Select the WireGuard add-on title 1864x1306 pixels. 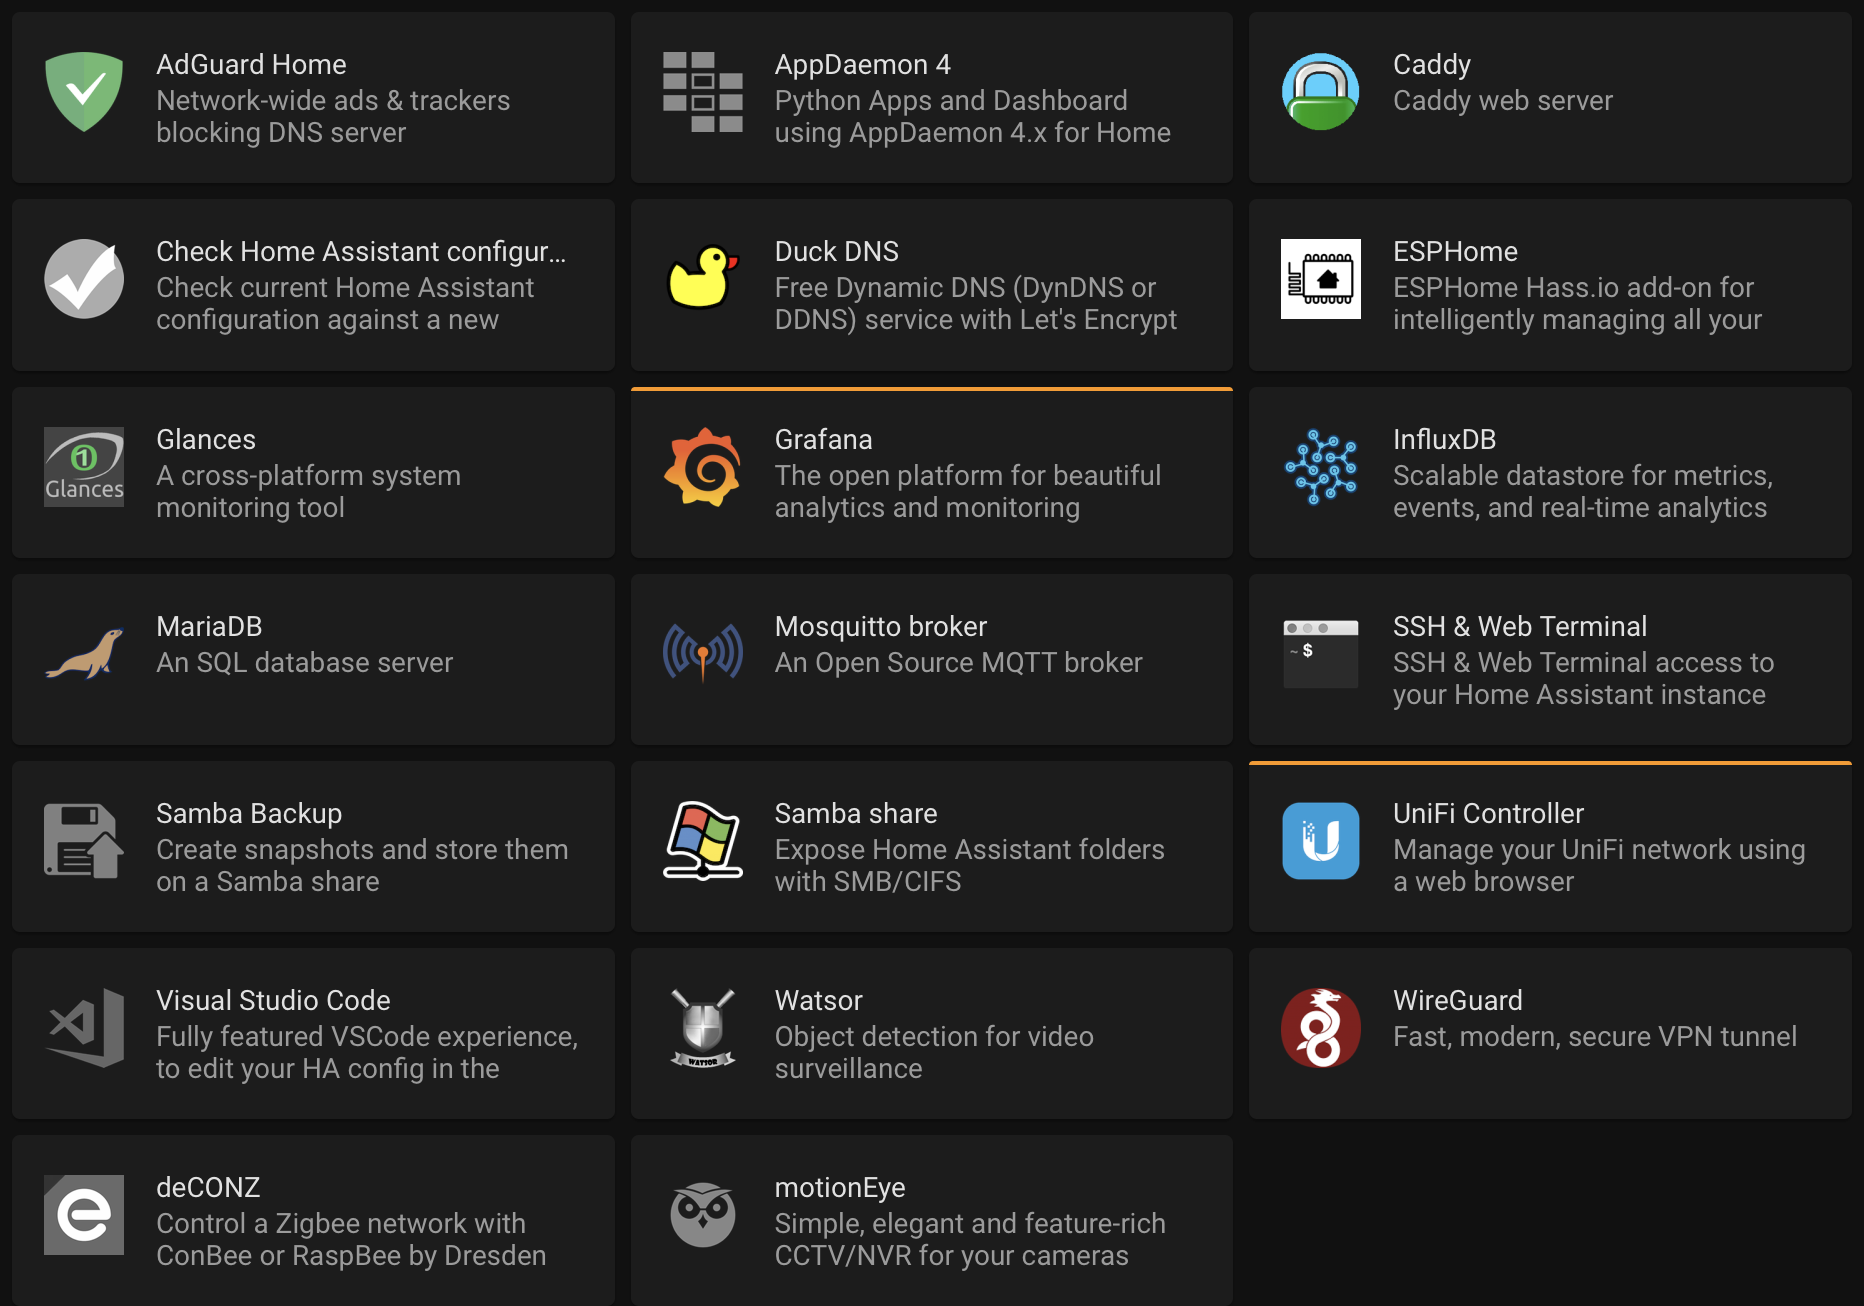[1457, 1001]
